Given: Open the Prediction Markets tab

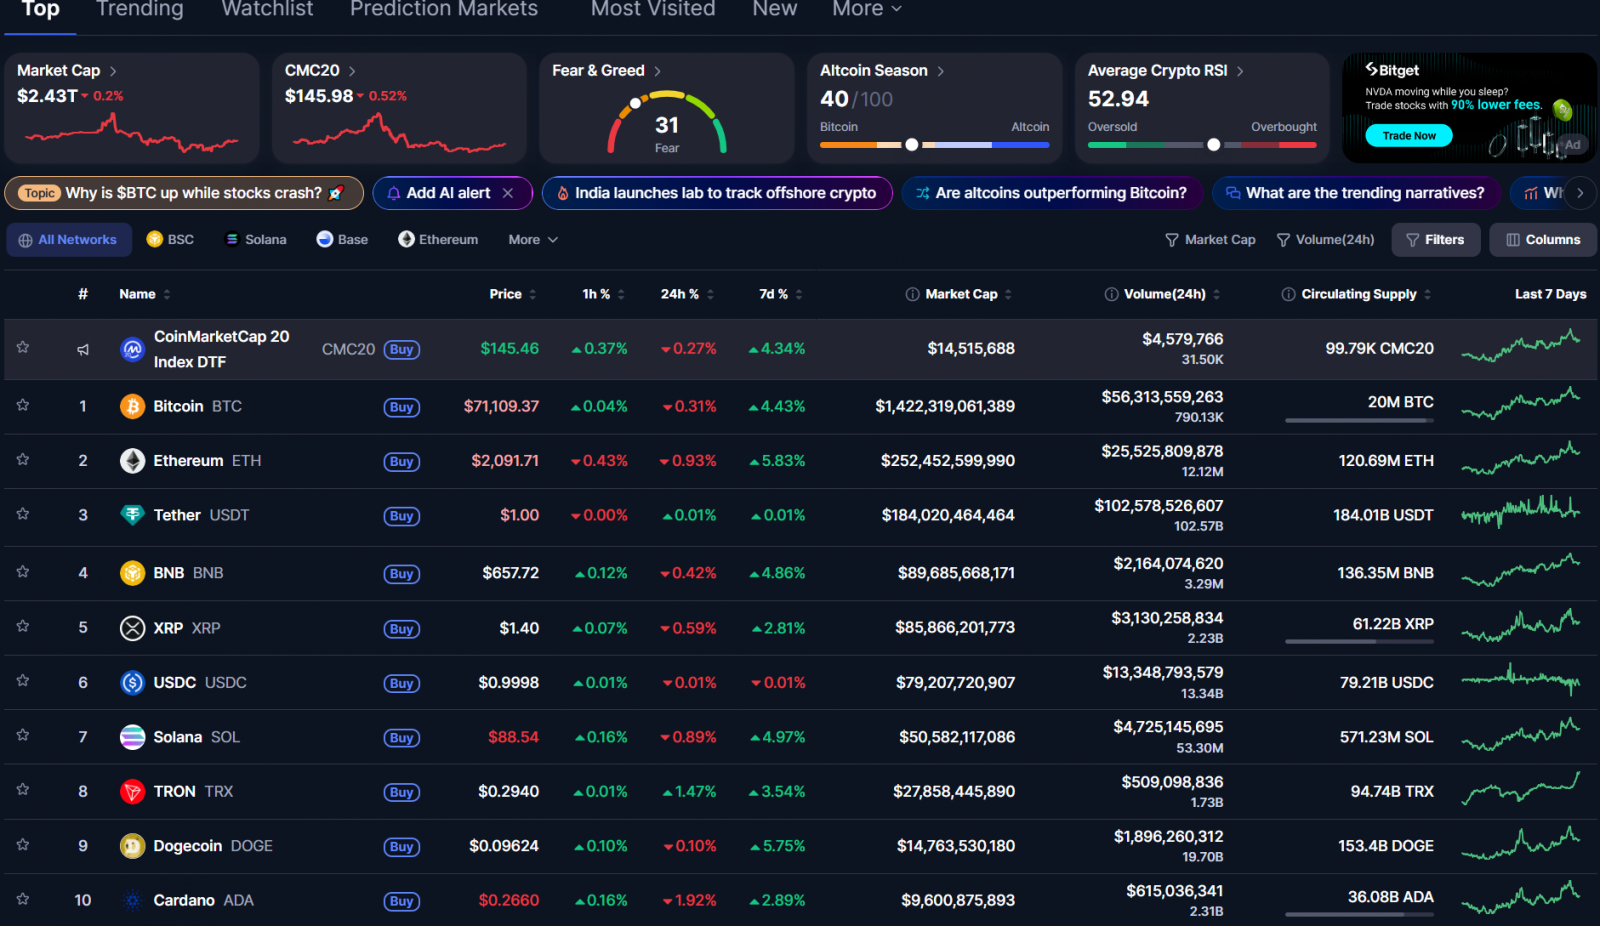Looking at the screenshot, I should [443, 9].
